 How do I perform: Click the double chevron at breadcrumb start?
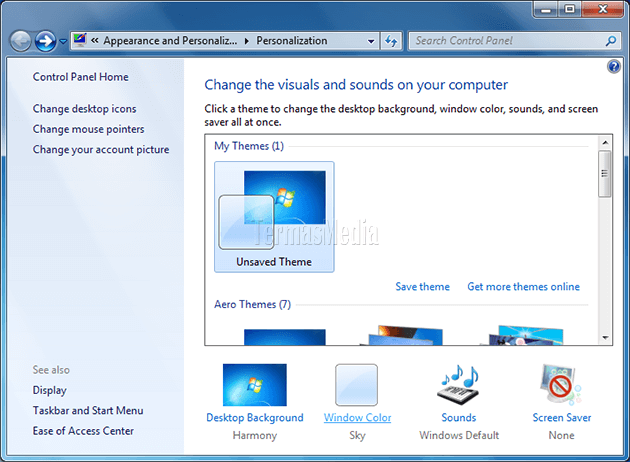pos(95,41)
